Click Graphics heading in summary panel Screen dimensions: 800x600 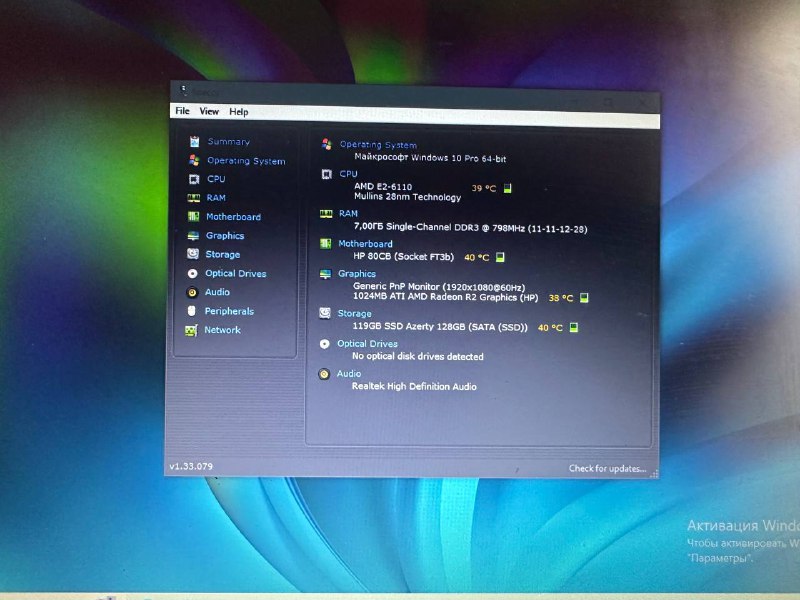point(357,274)
